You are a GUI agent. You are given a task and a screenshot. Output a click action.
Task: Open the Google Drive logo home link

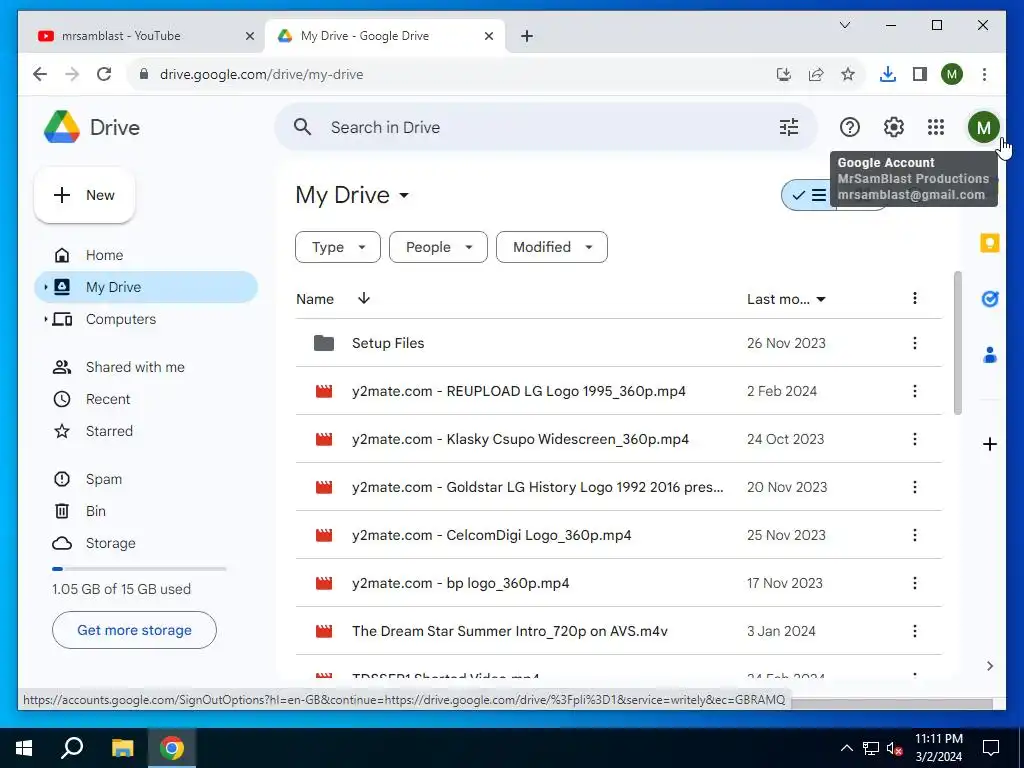[x=92, y=127]
